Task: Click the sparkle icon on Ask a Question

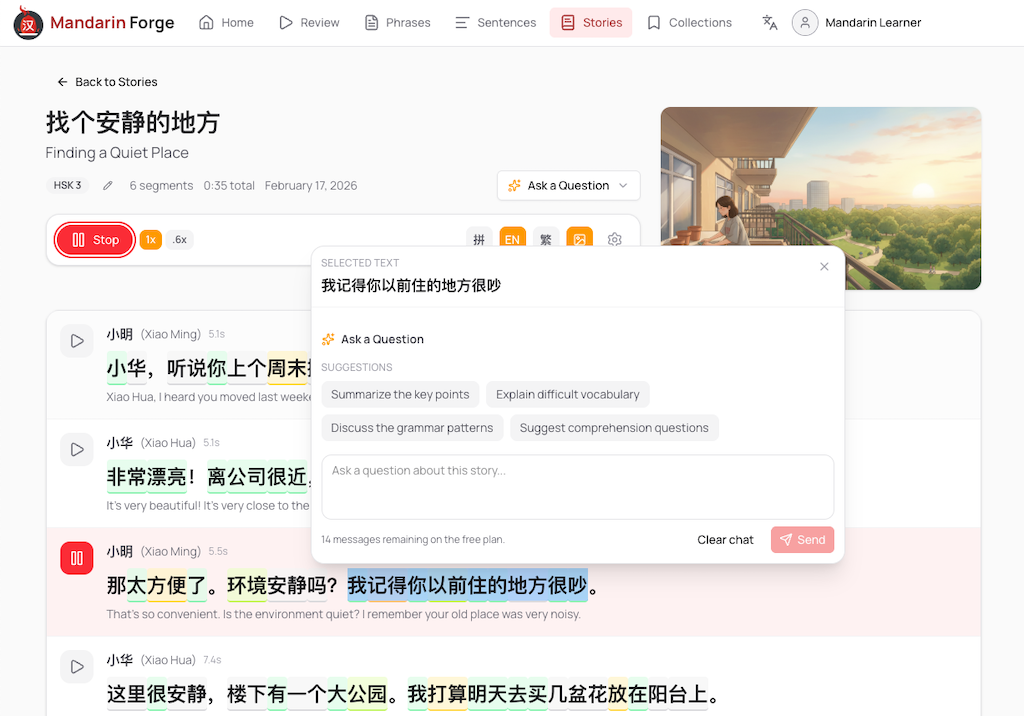Action: coord(331,339)
